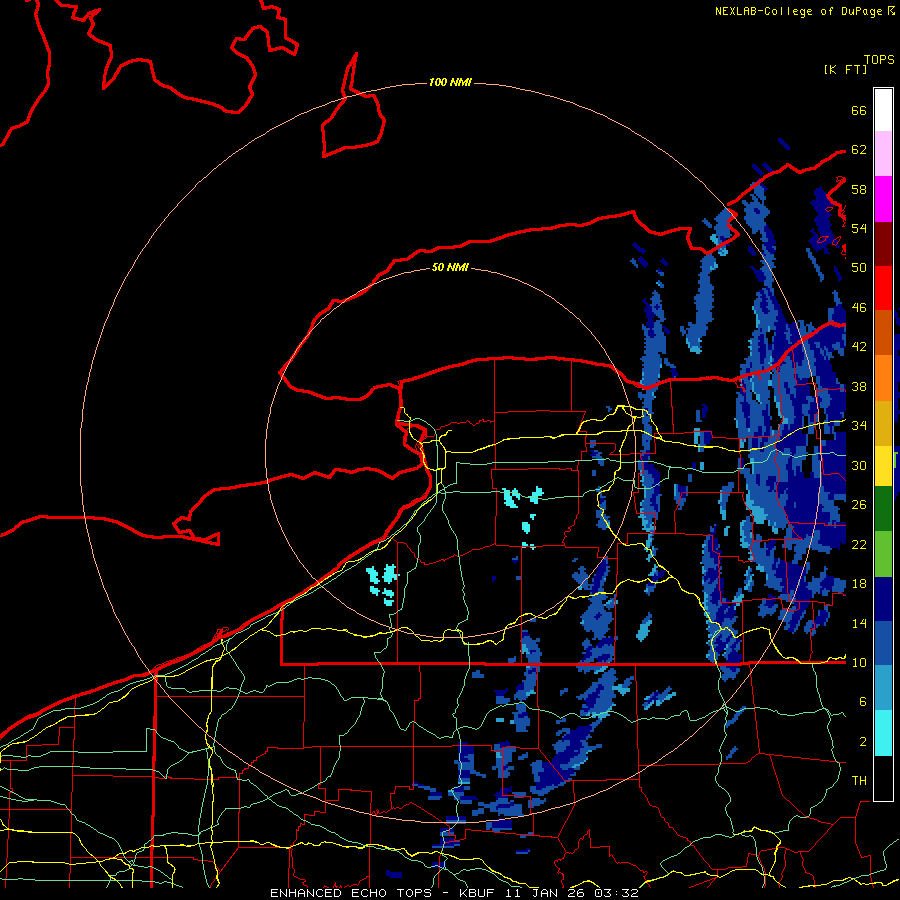The image size is (900, 900).
Task: Click the 26 legend value
Action: point(859,505)
